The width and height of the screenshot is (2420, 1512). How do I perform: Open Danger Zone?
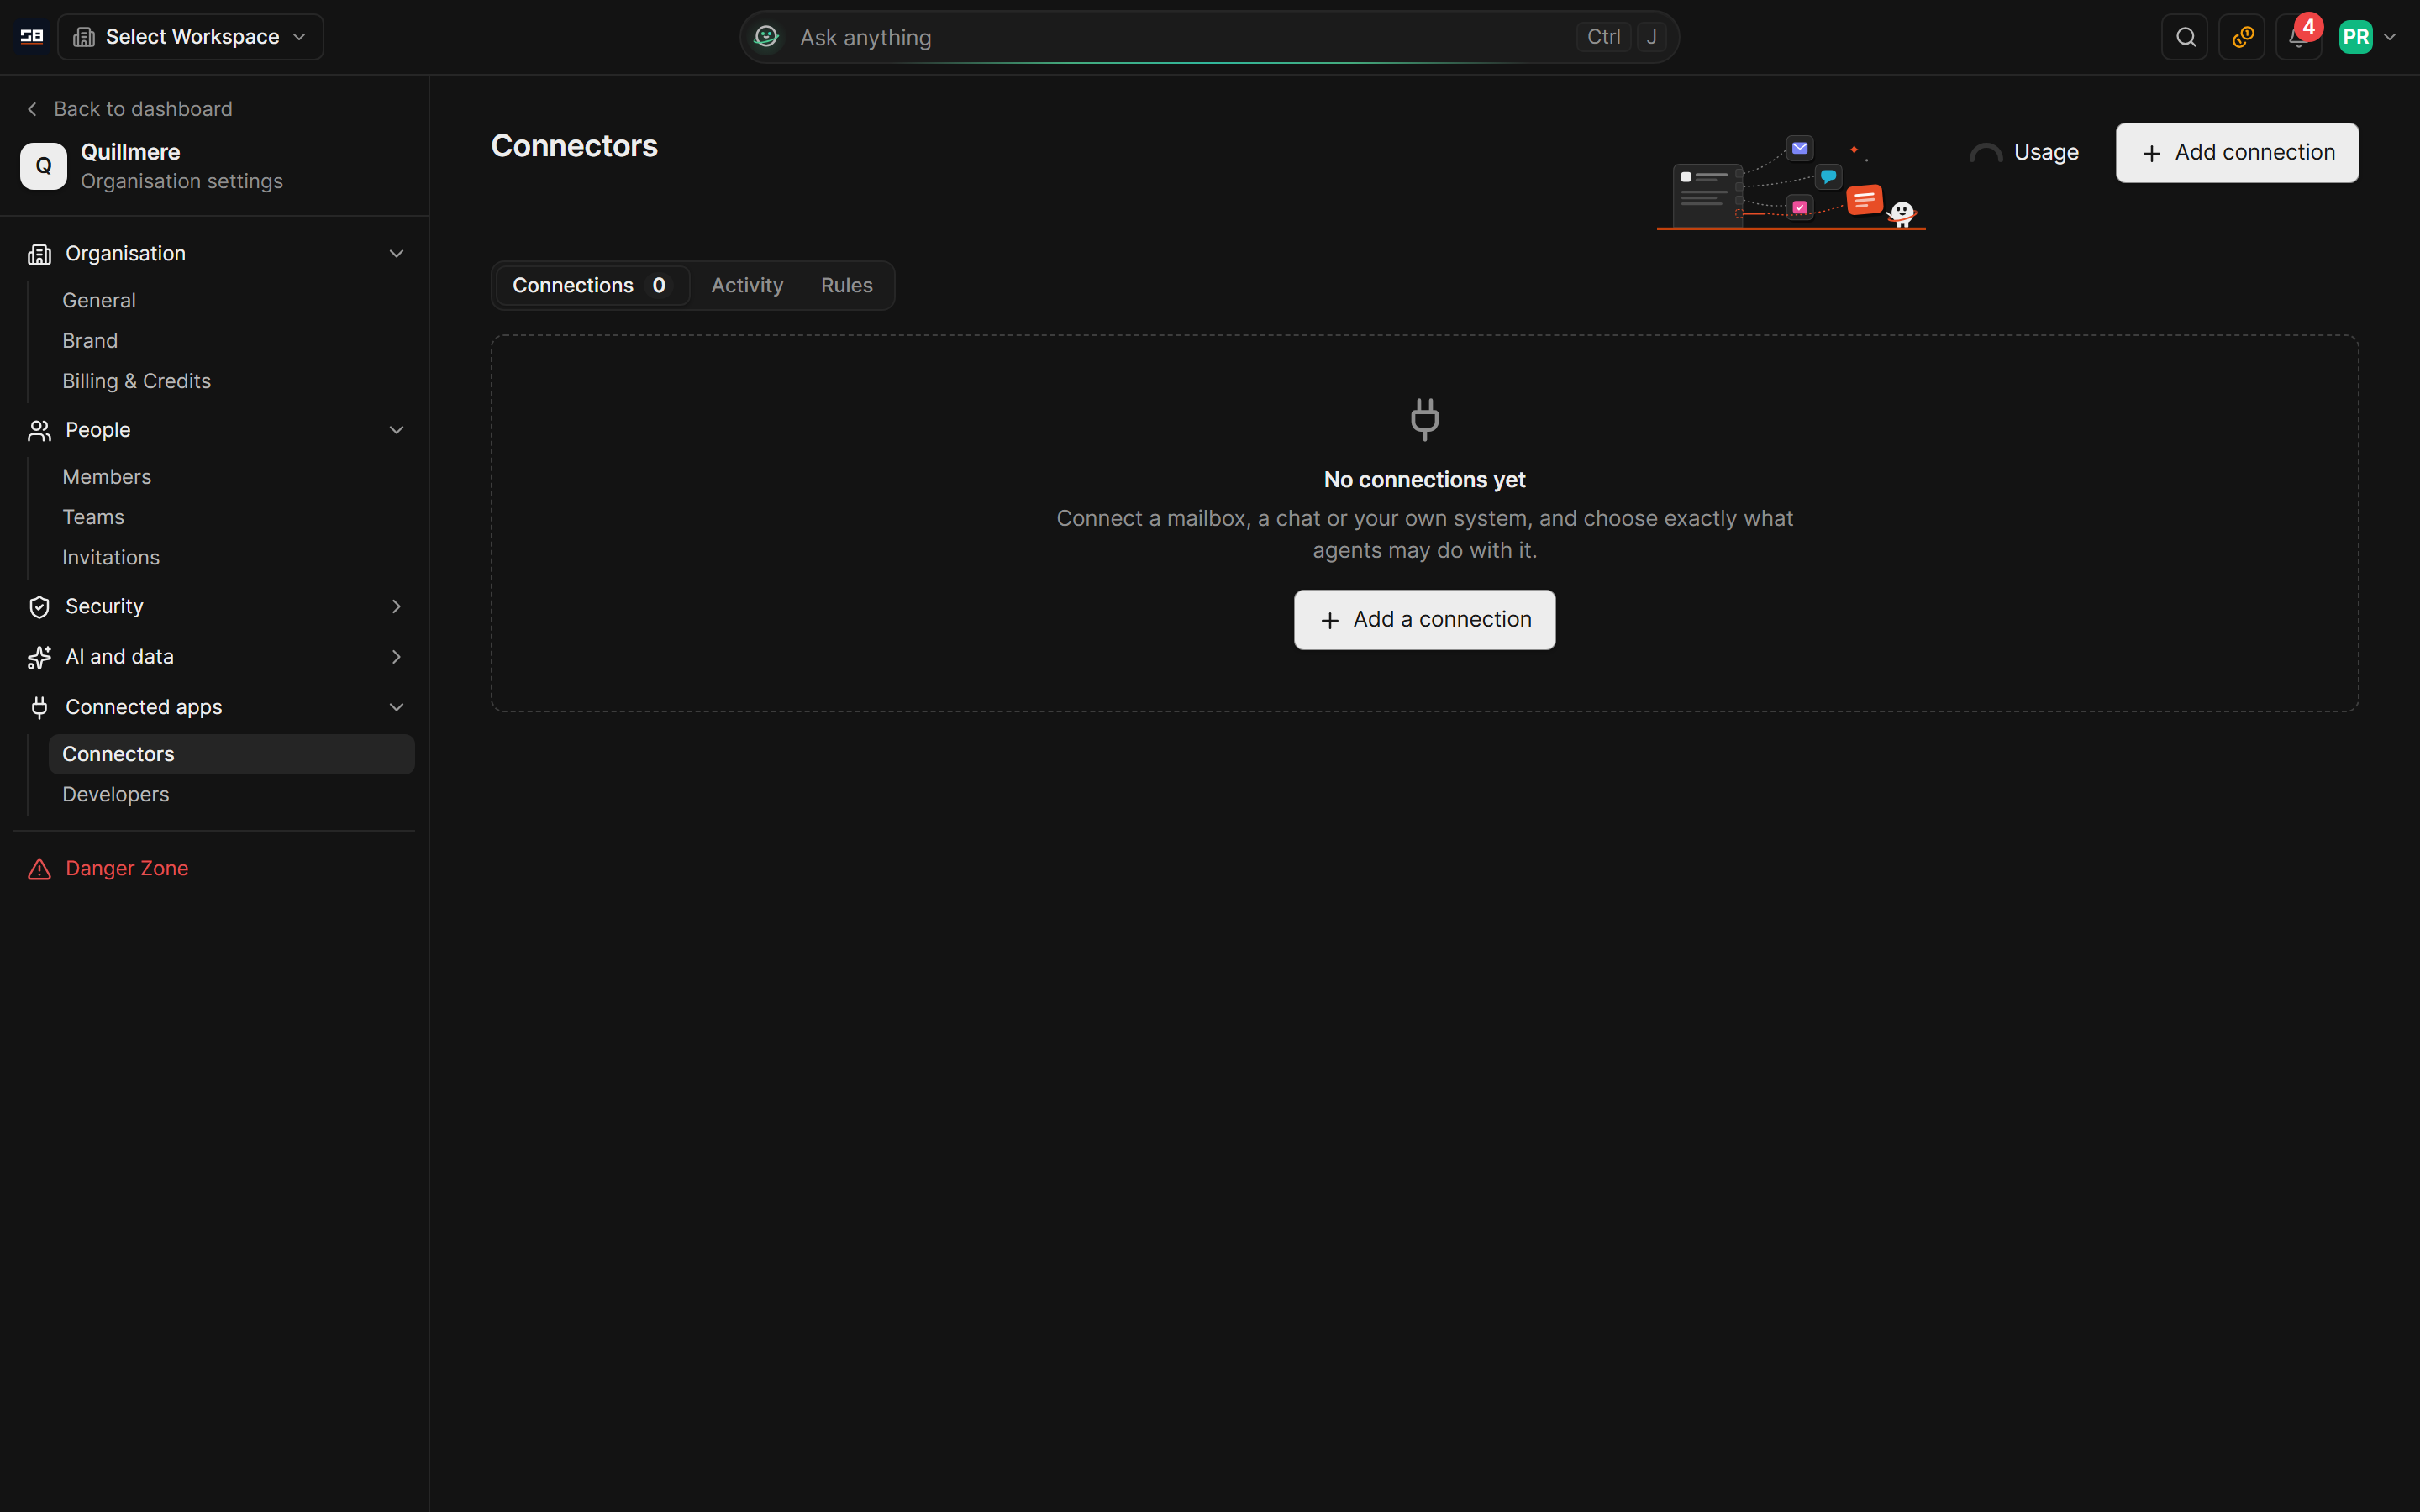tap(127, 868)
